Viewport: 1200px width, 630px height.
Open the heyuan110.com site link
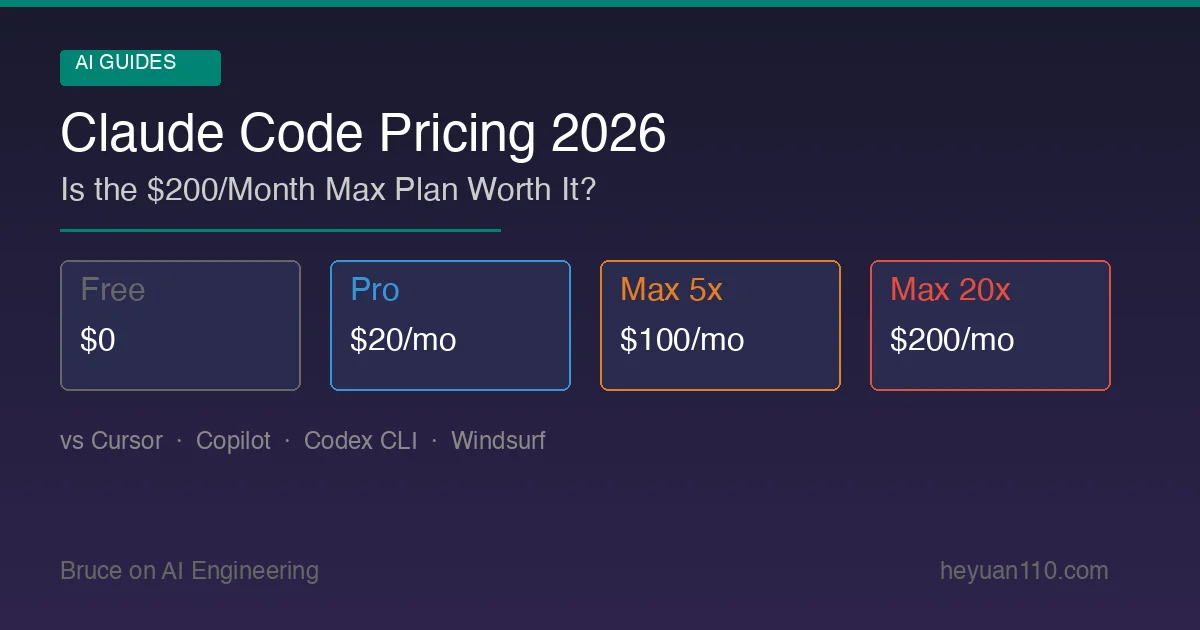(1024, 571)
